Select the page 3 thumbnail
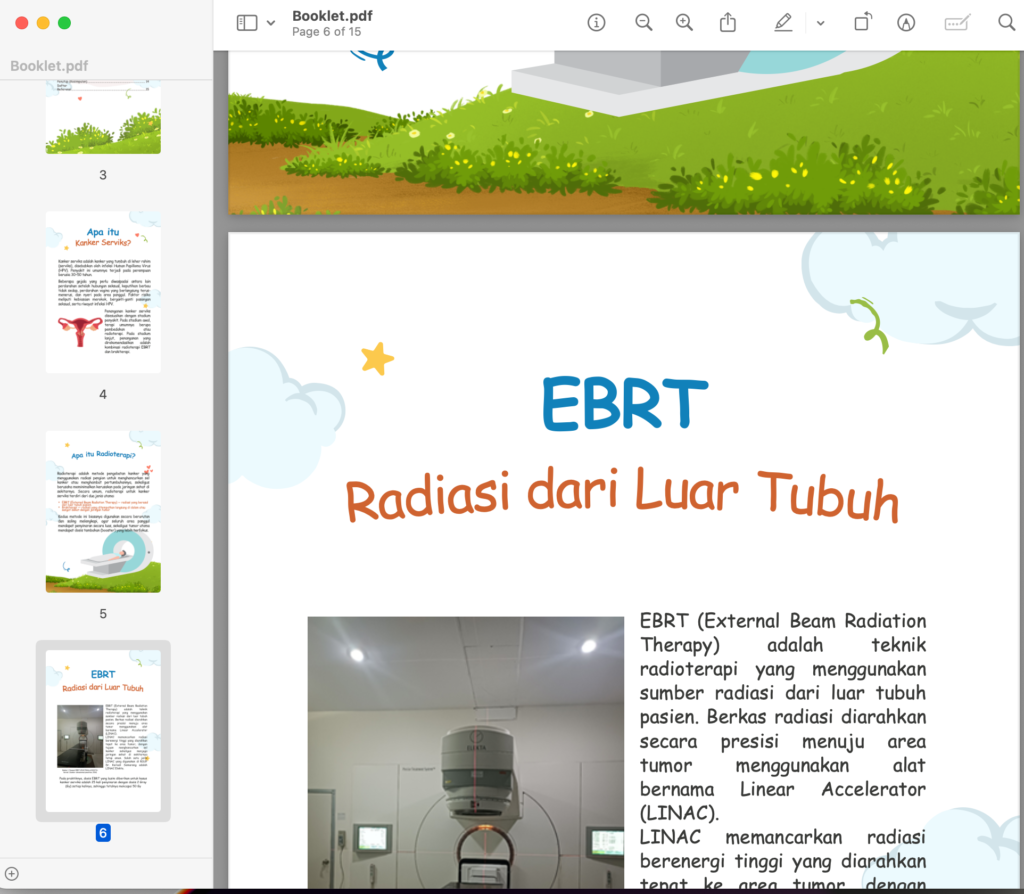The height and width of the screenshot is (894, 1024). [103, 117]
